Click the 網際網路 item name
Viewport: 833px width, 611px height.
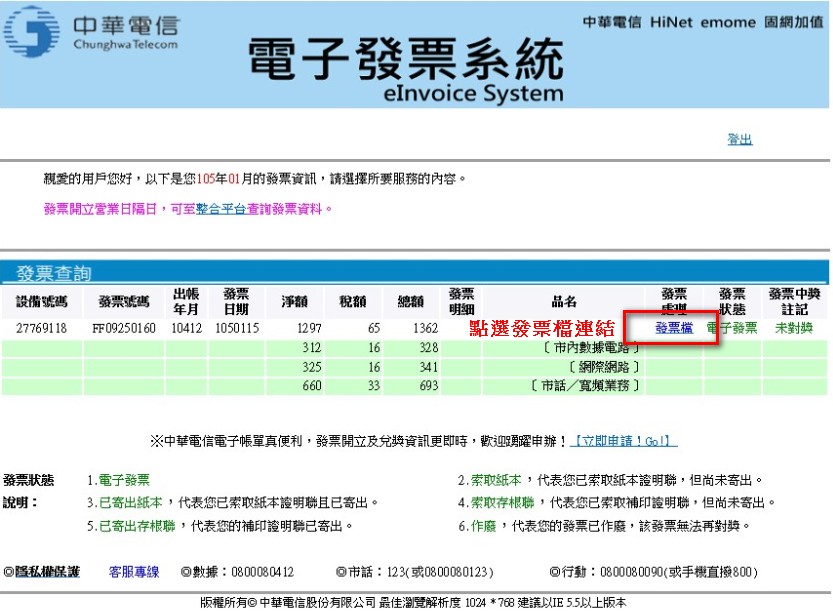(x=604, y=367)
